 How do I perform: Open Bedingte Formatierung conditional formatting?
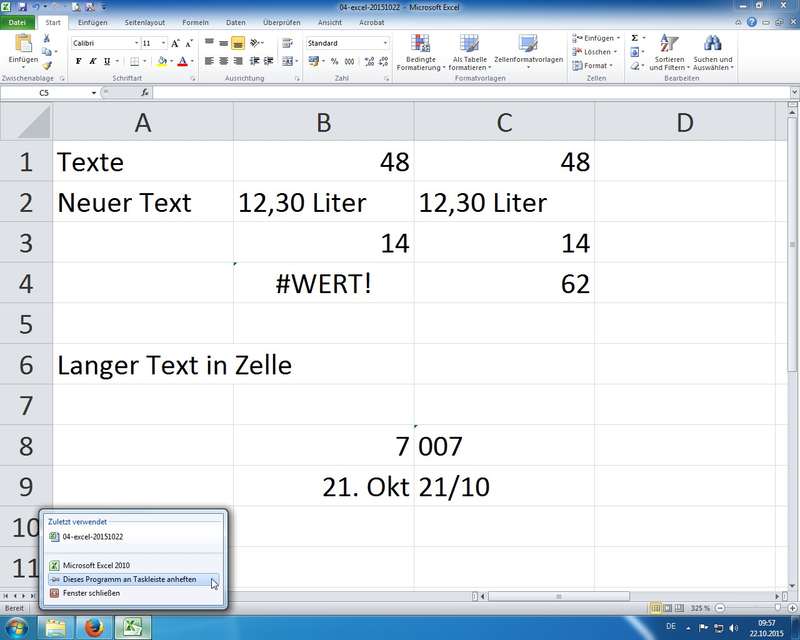point(420,53)
